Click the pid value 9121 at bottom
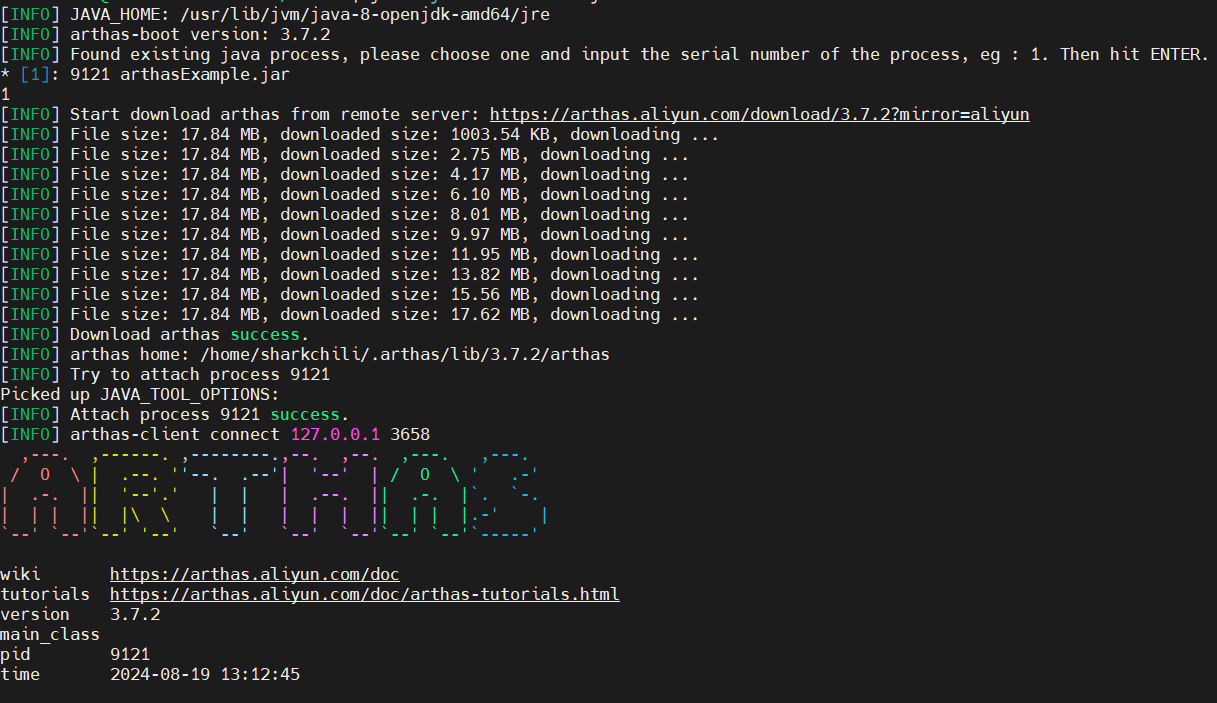1217x703 pixels. pos(129,654)
